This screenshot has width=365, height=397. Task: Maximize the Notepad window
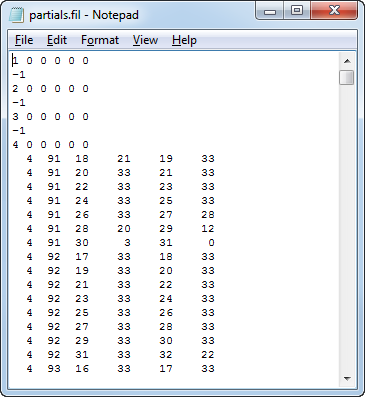[297, 11]
